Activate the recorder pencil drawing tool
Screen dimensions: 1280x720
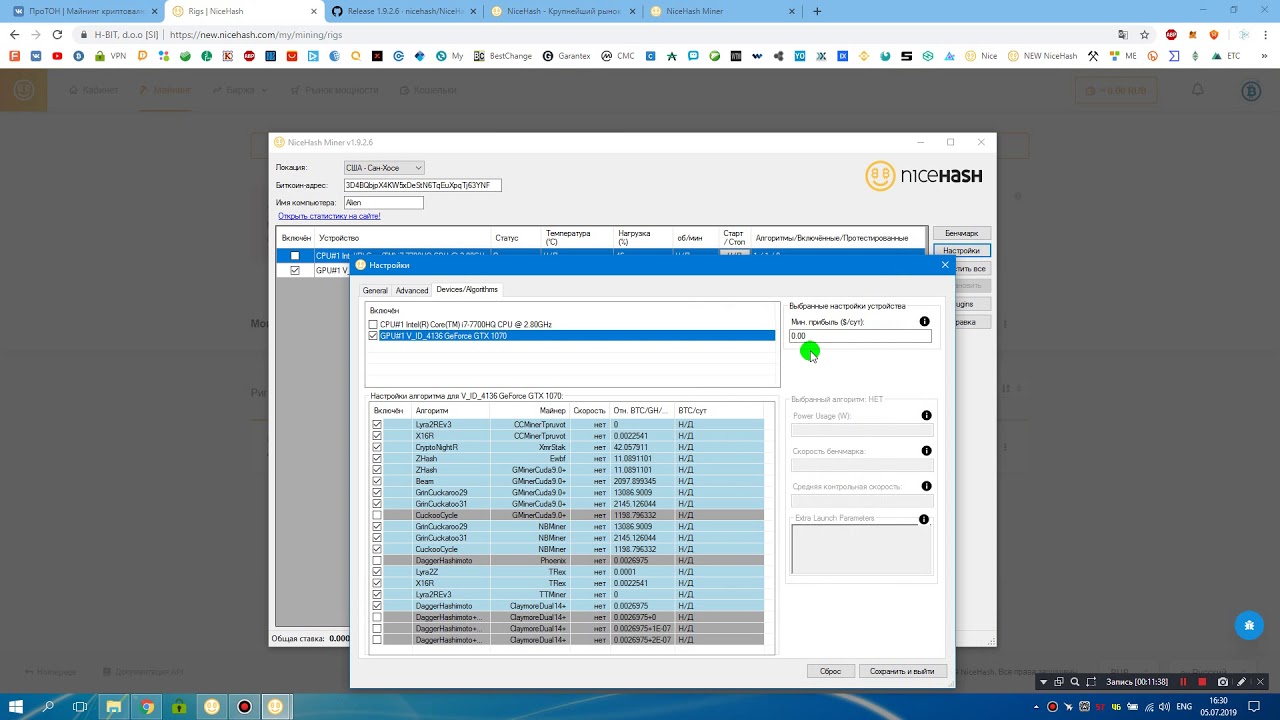1241,682
